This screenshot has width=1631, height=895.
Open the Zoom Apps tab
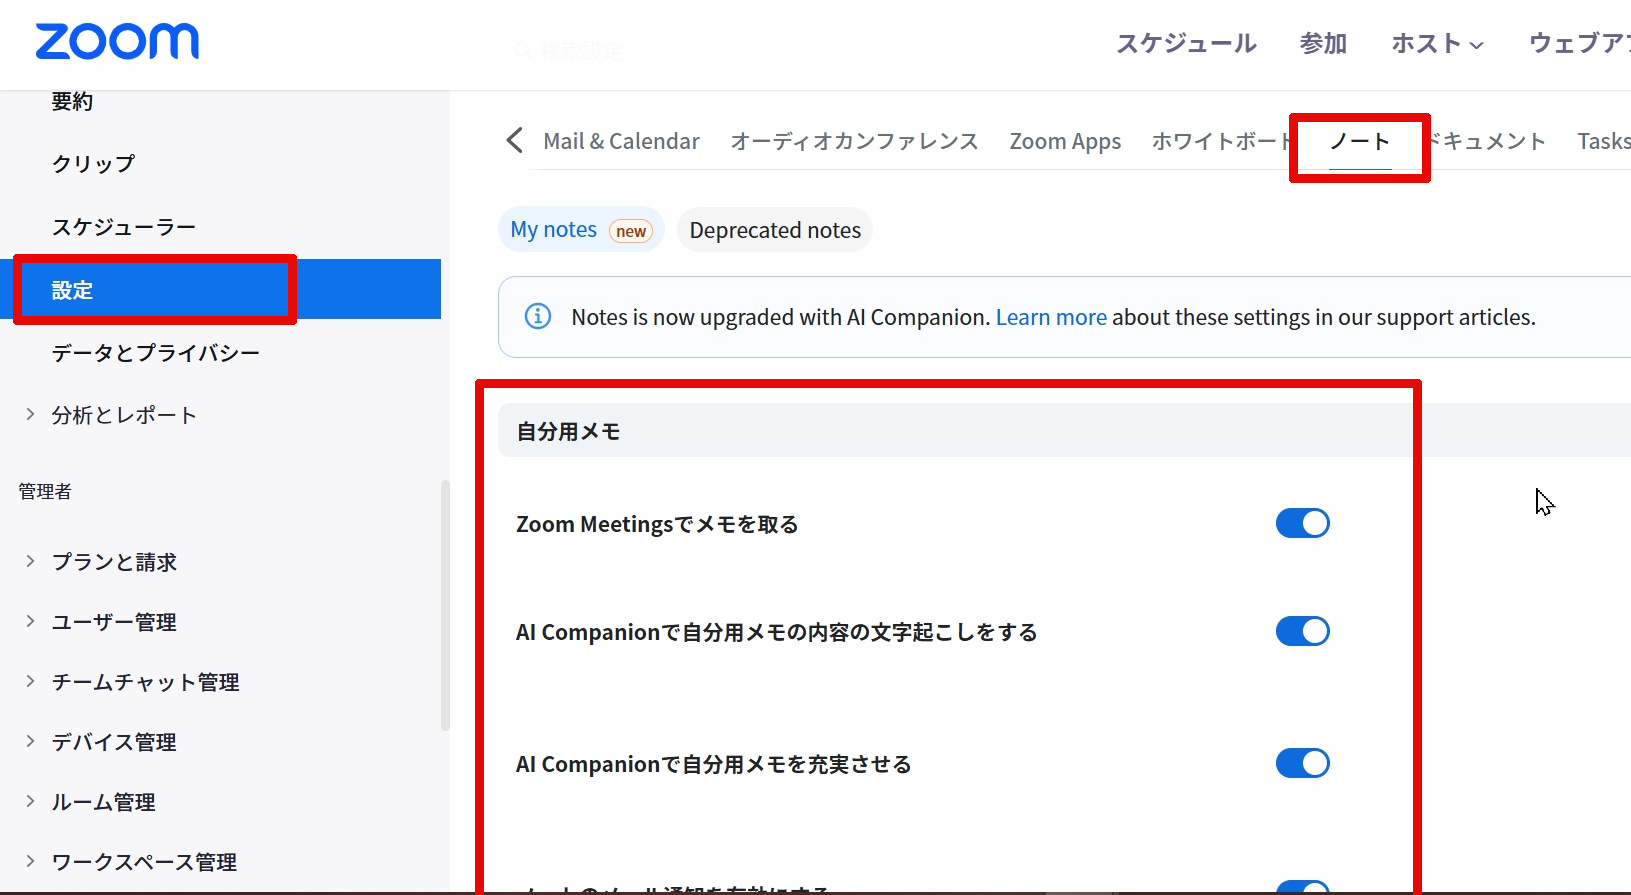1065,142
